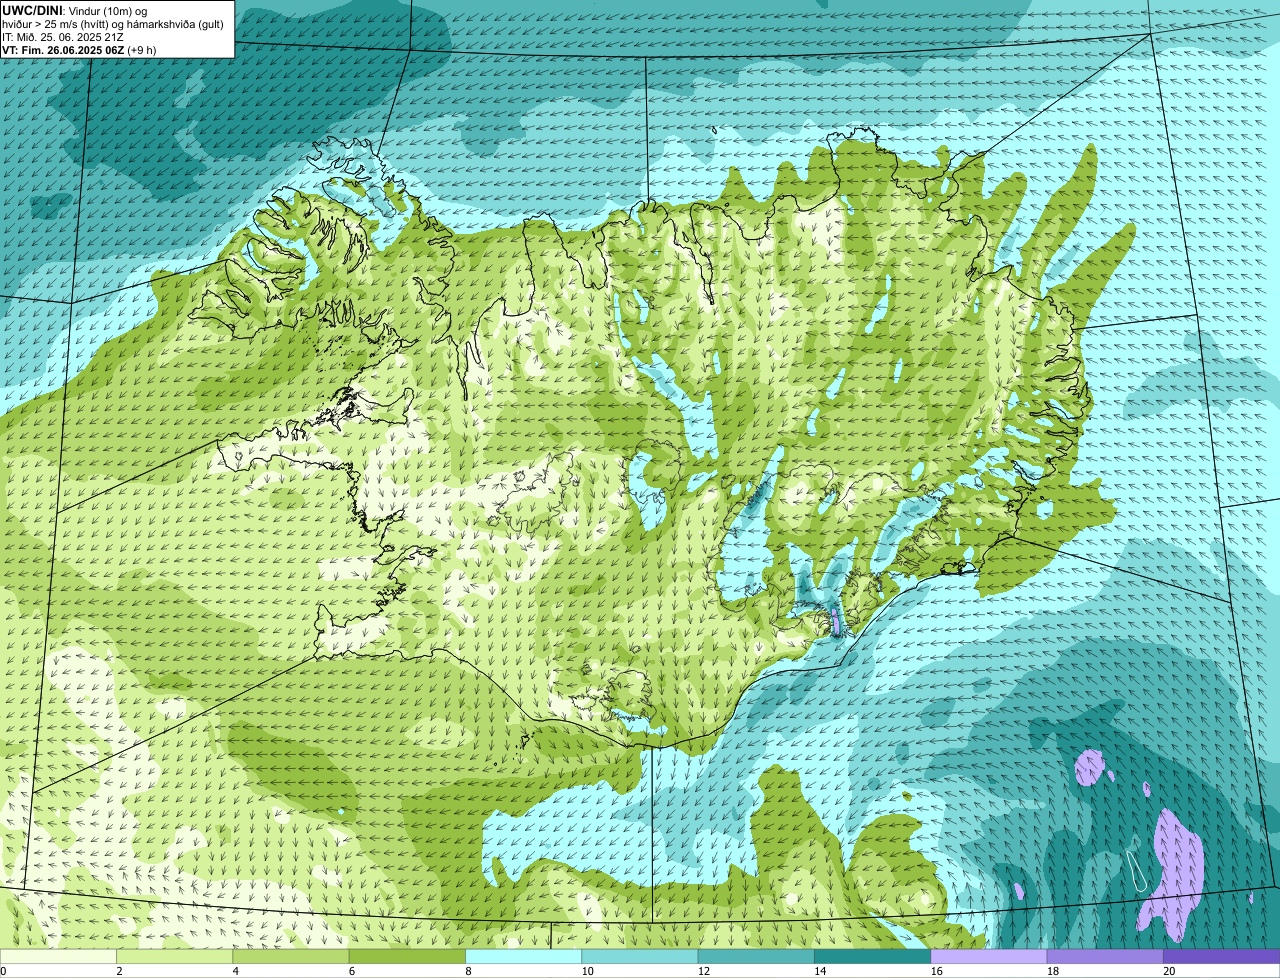Select the 2–4 m/s legend color segment
Viewport: 1280px width, 978px height.
tap(175, 956)
